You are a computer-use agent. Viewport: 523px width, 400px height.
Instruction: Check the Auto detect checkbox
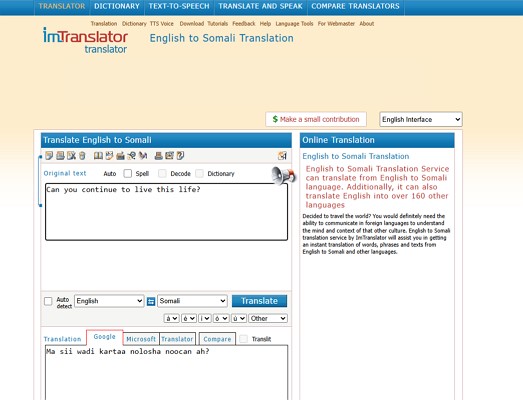(48, 301)
